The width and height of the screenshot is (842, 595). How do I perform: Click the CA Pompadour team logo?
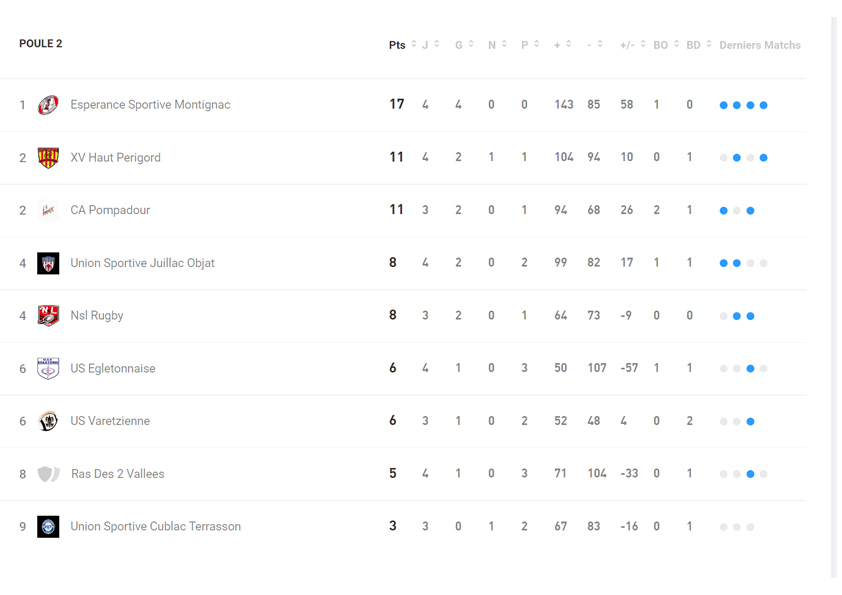point(48,210)
